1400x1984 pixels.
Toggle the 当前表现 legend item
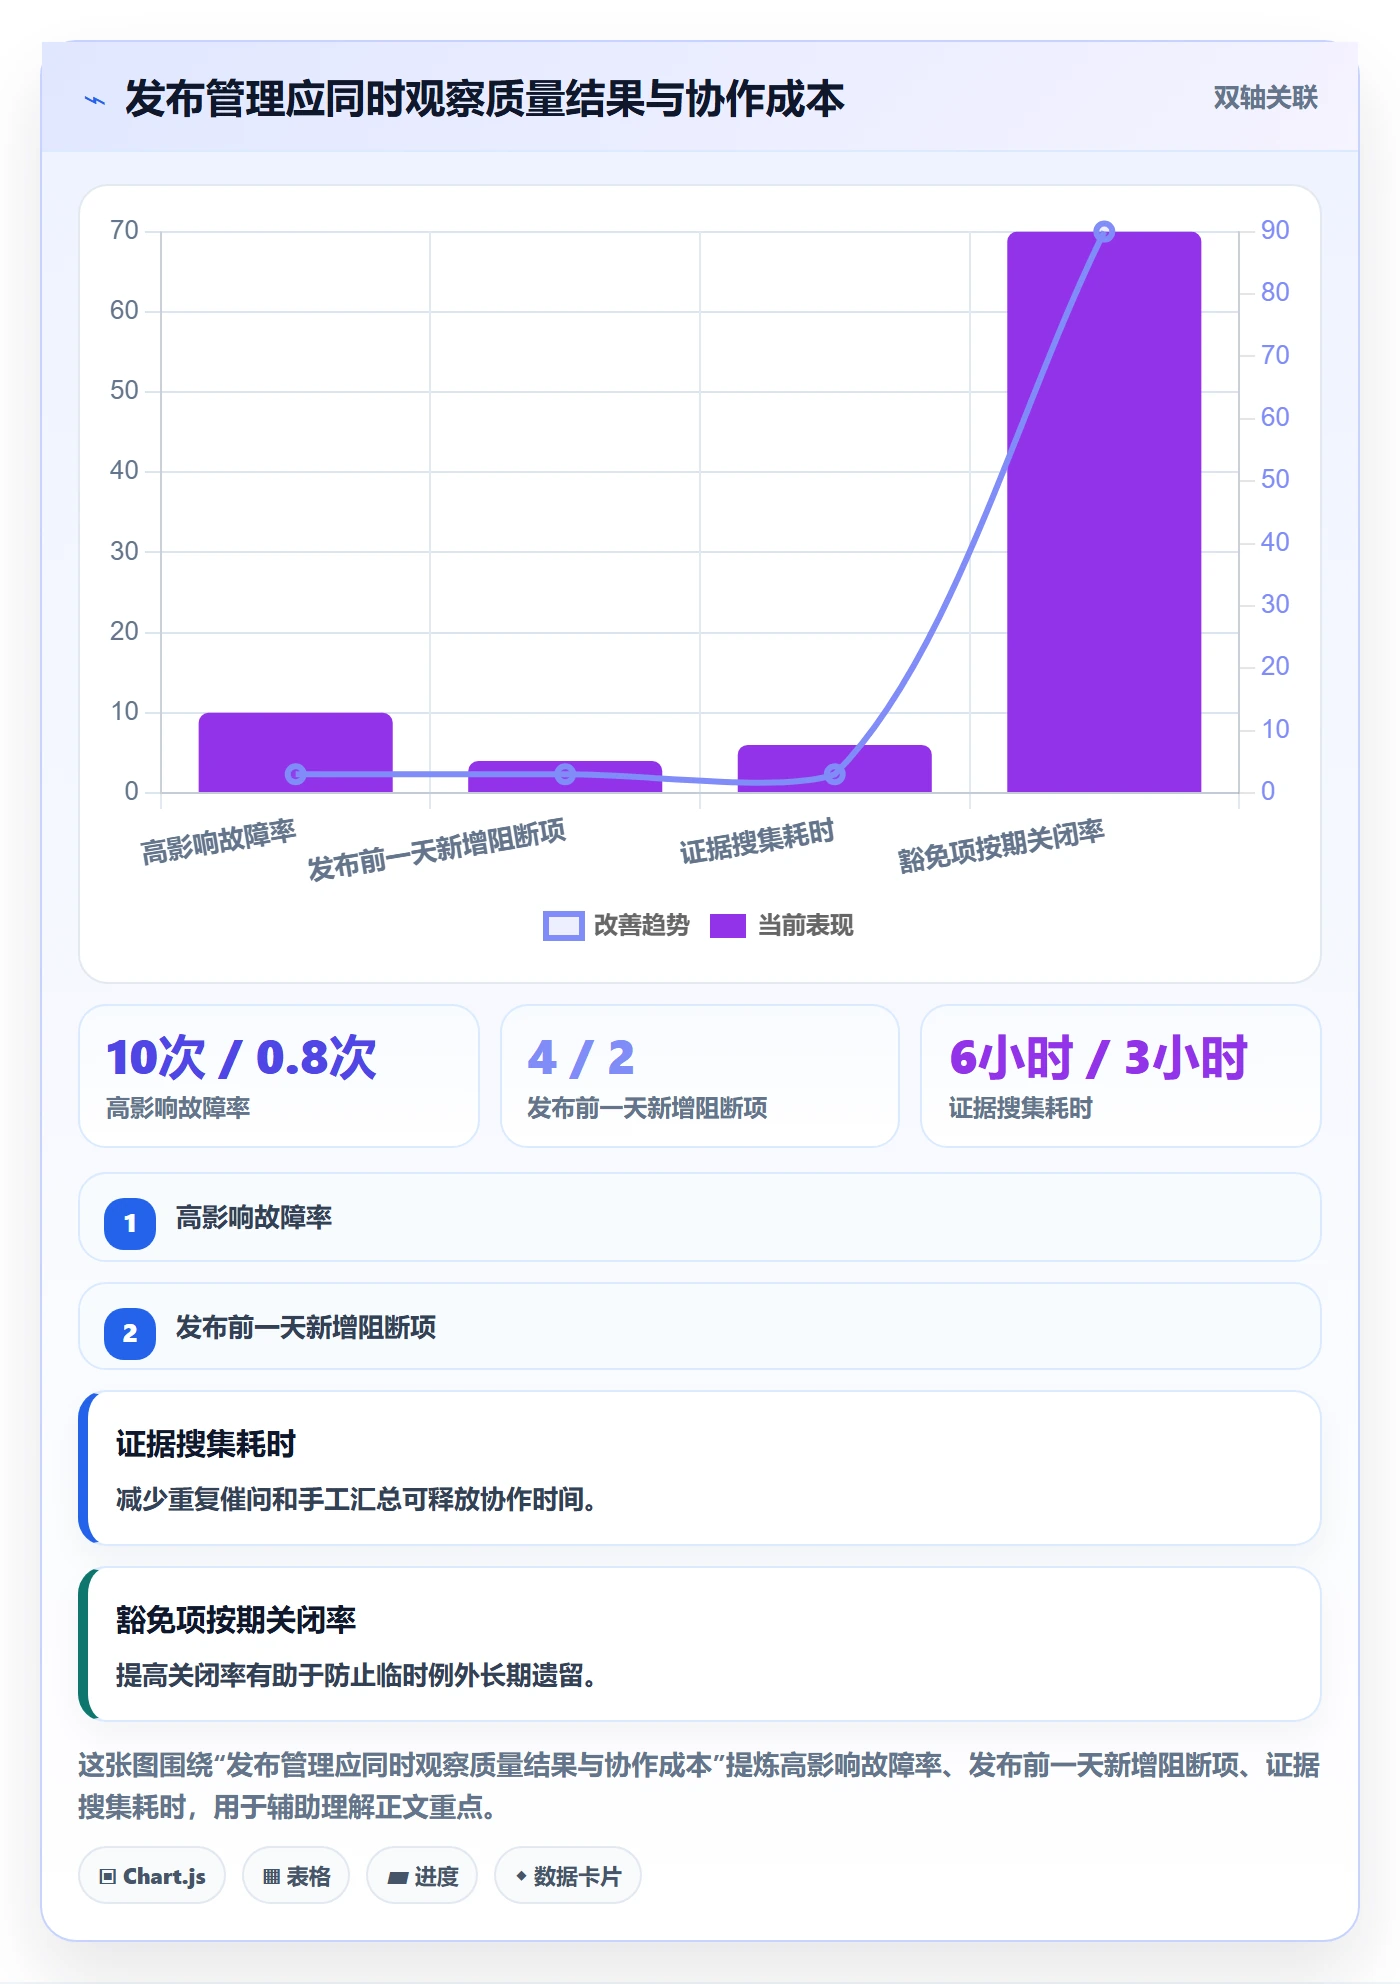click(x=782, y=926)
